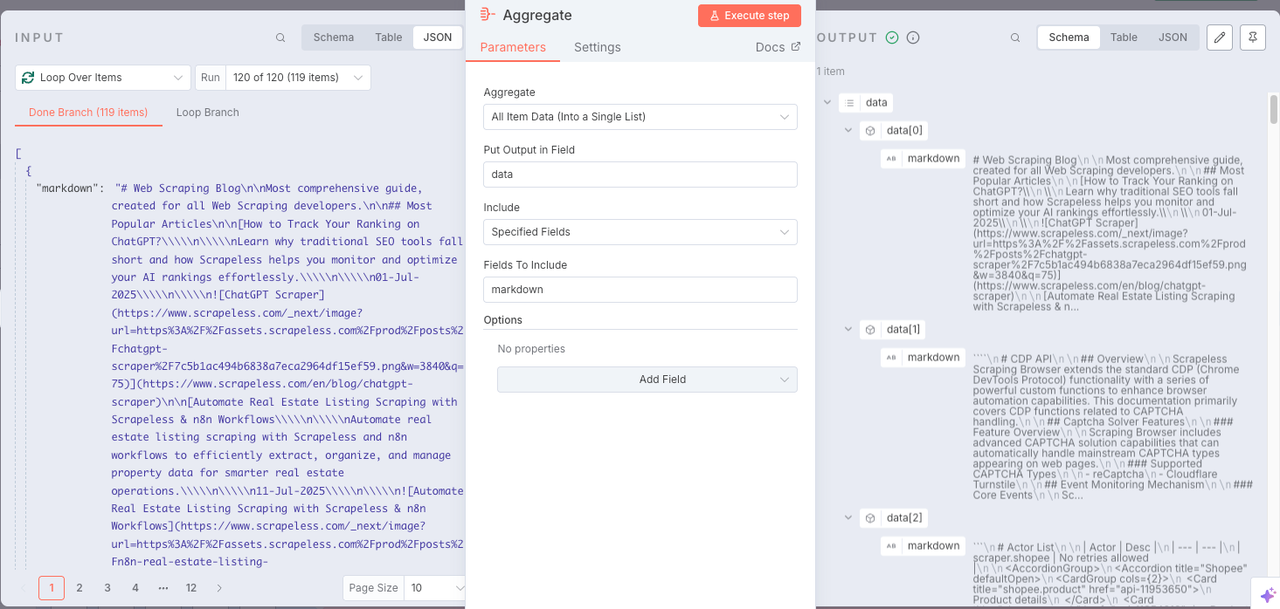Click the pencil edit output icon

1219,37
